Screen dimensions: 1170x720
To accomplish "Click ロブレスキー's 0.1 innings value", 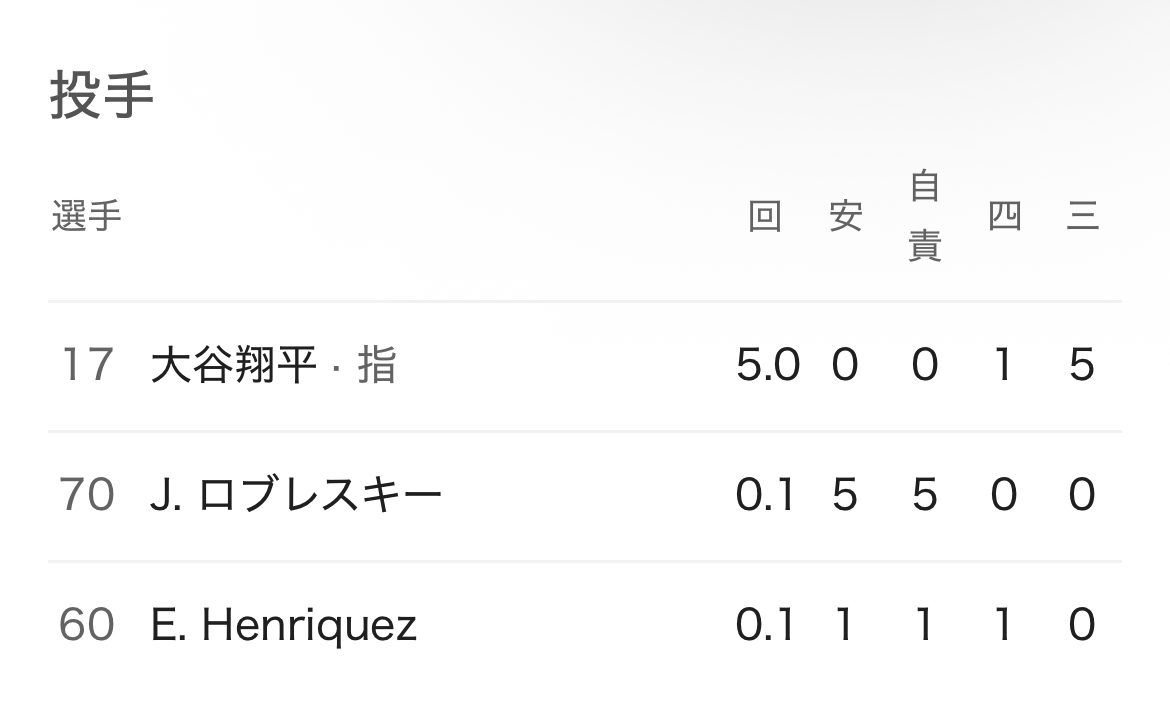I will tap(765, 495).
